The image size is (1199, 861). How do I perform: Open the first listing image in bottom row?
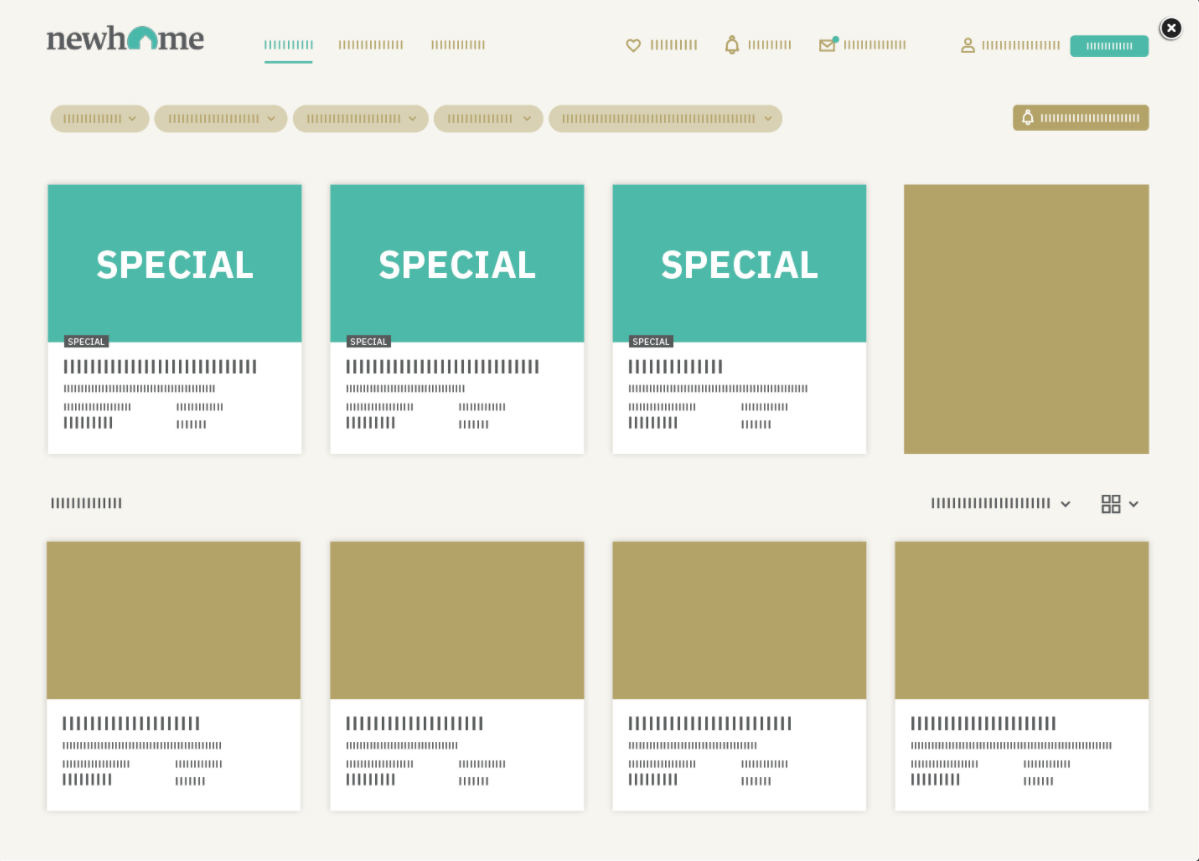(x=174, y=620)
